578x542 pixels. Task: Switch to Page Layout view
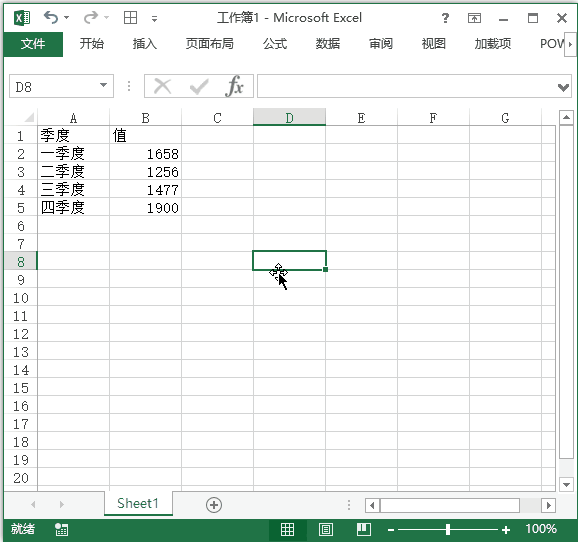pos(326,529)
